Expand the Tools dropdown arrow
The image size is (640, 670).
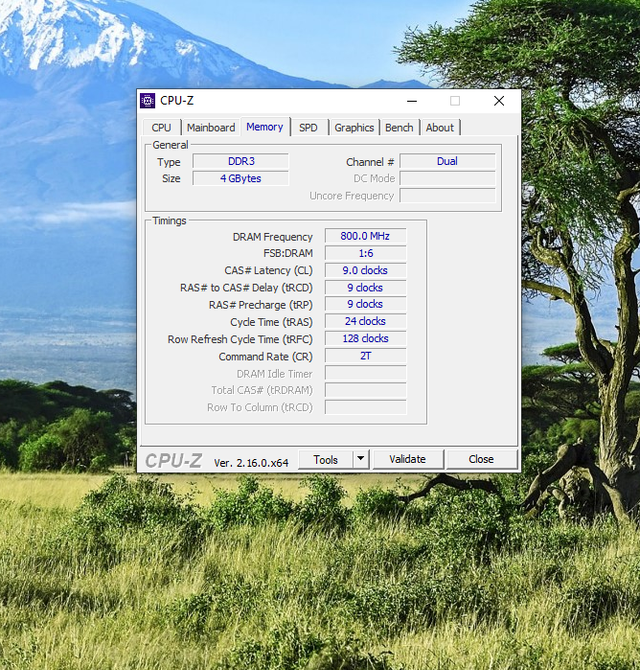(361, 459)
